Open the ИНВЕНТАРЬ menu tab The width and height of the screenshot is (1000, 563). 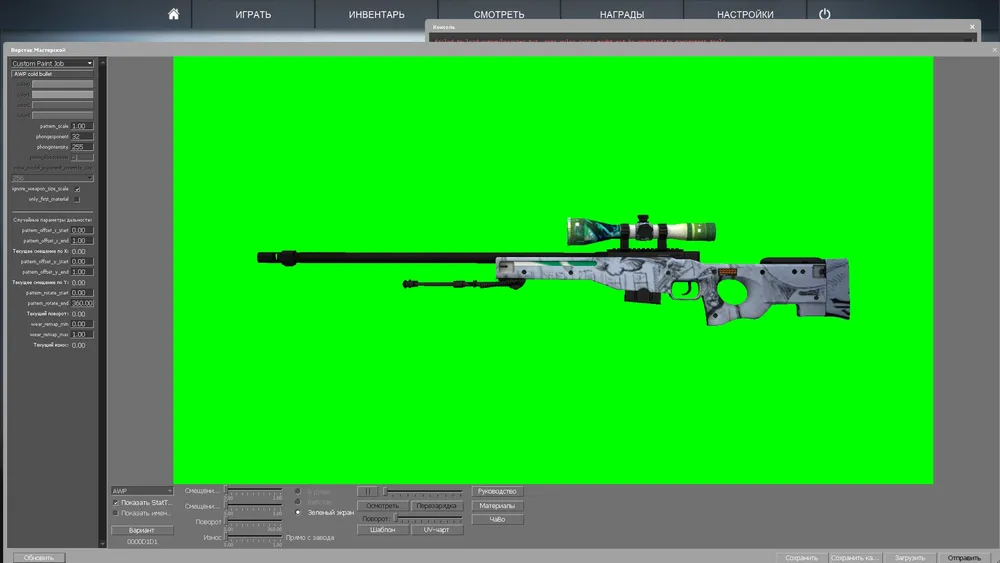click(377, 15)
